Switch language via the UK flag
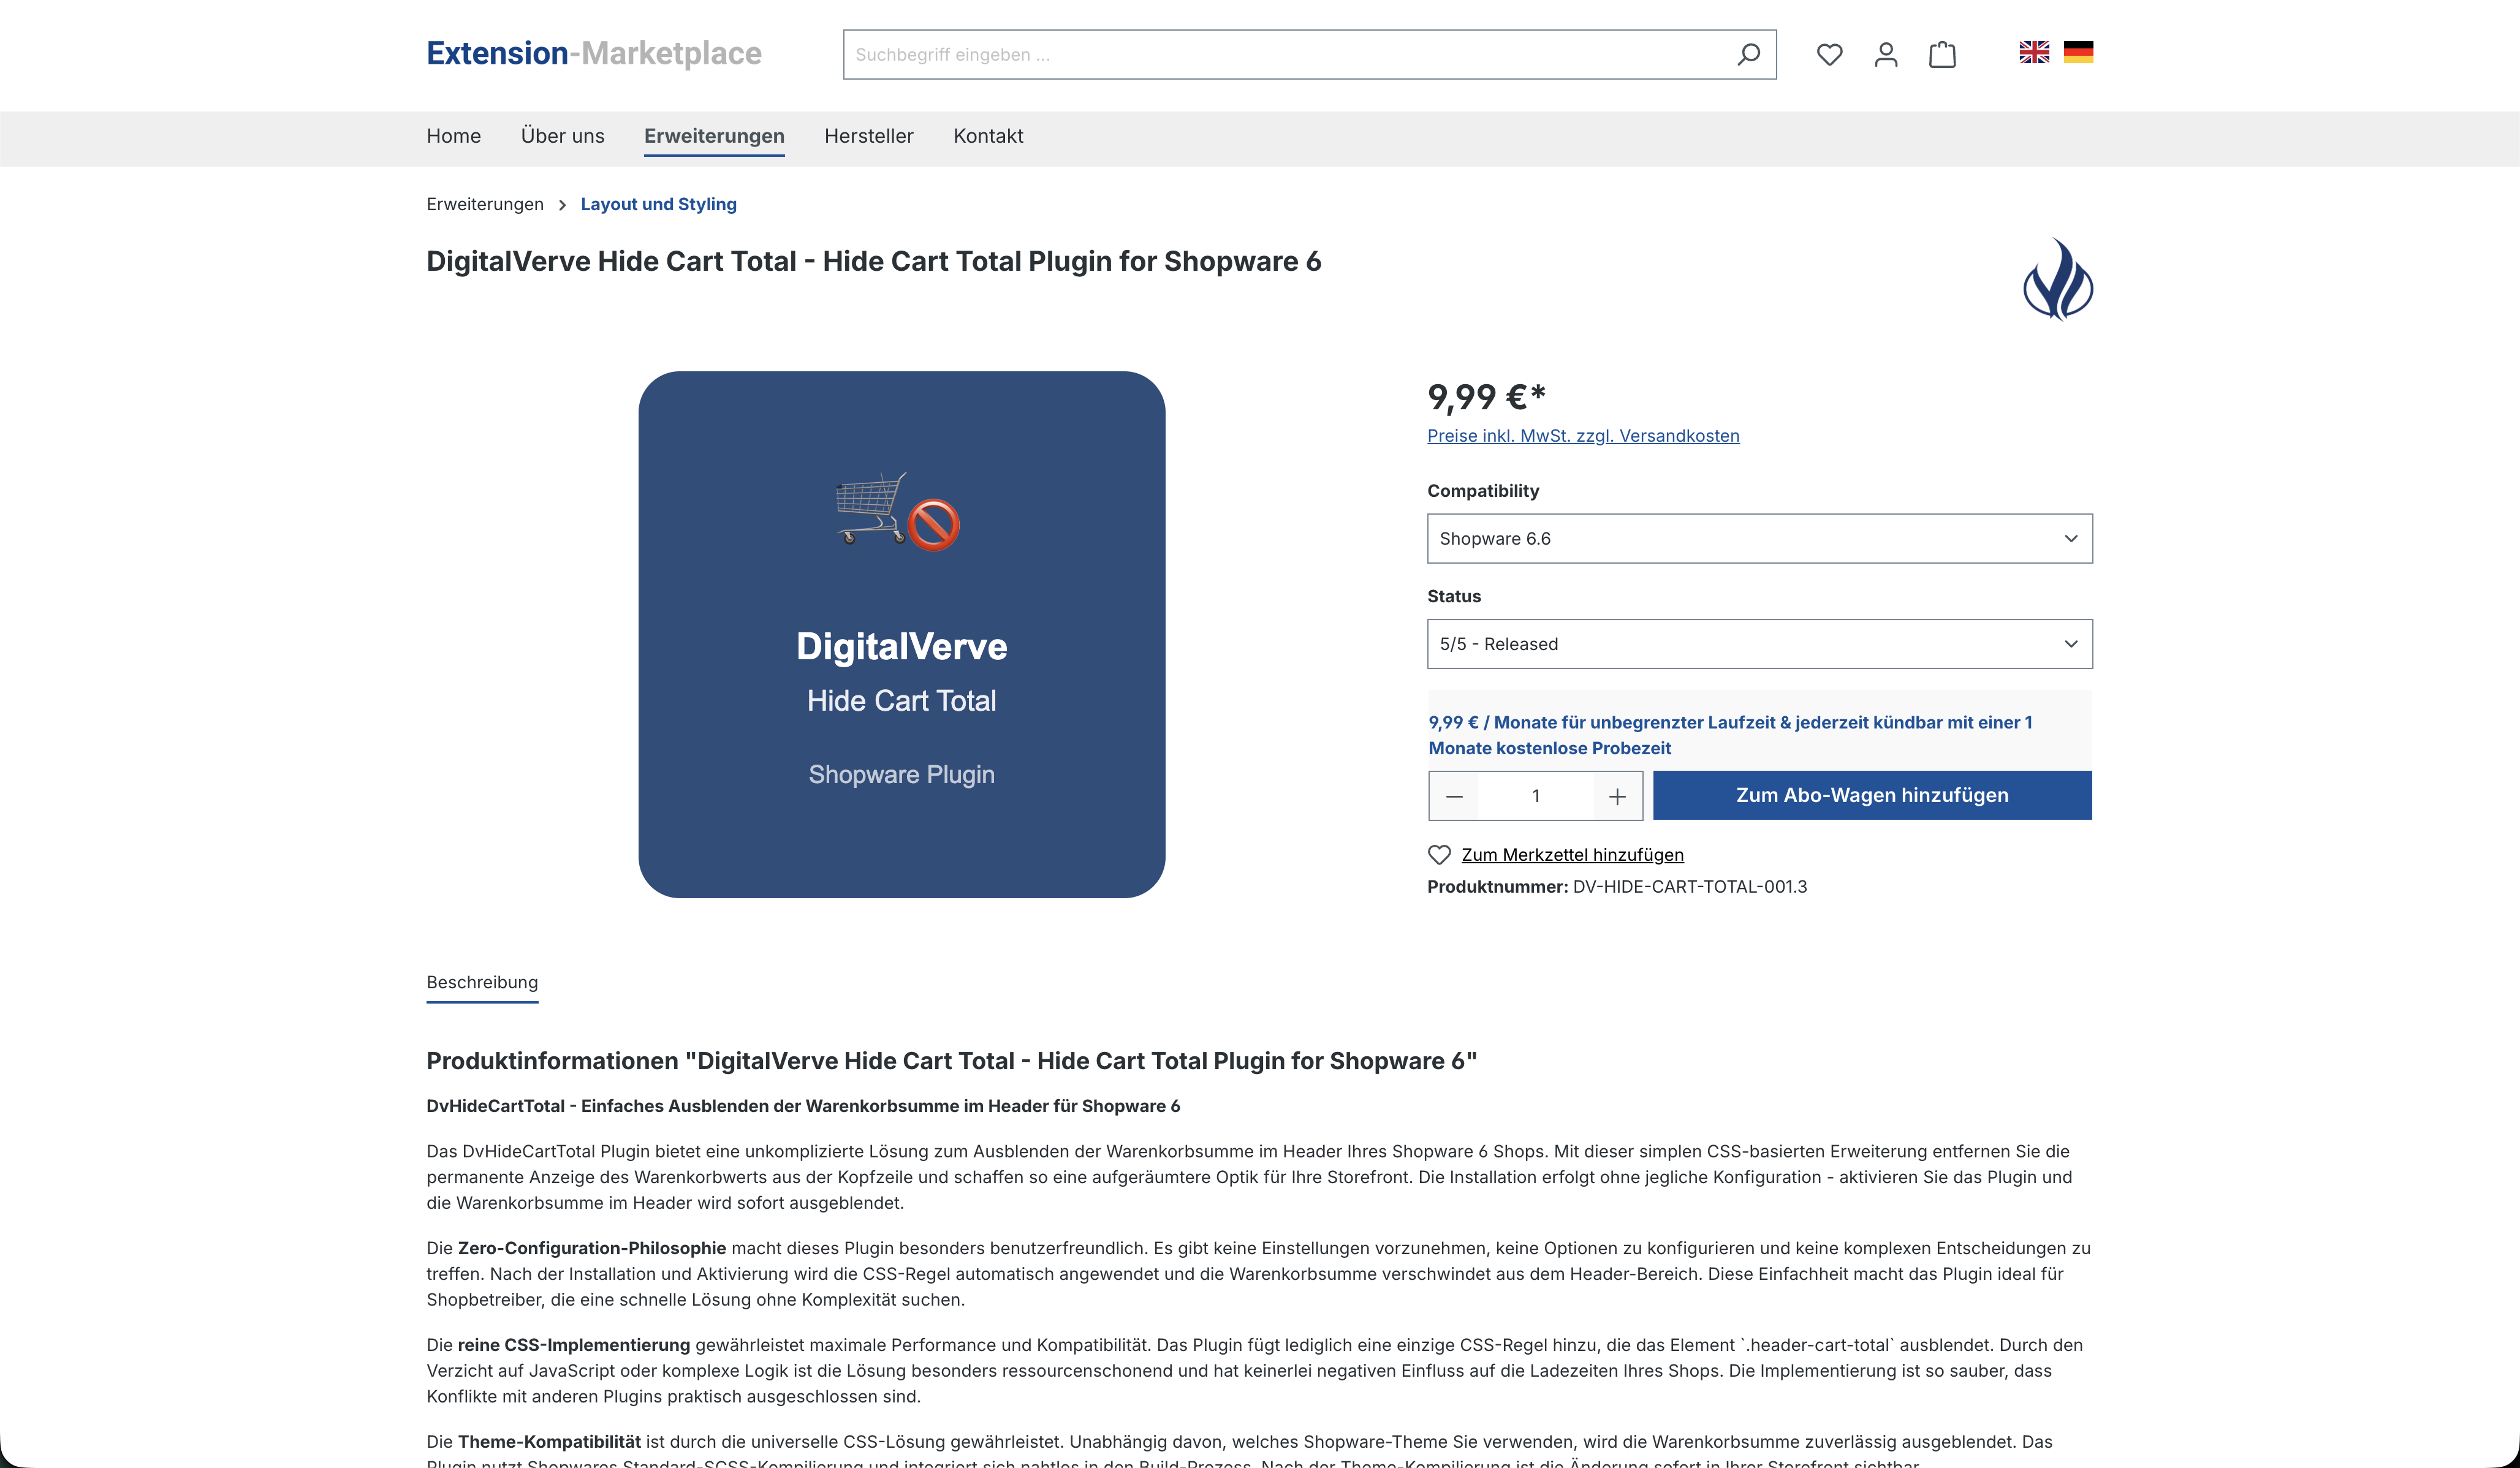2520x1468 pixels. tap(2033, 52)
